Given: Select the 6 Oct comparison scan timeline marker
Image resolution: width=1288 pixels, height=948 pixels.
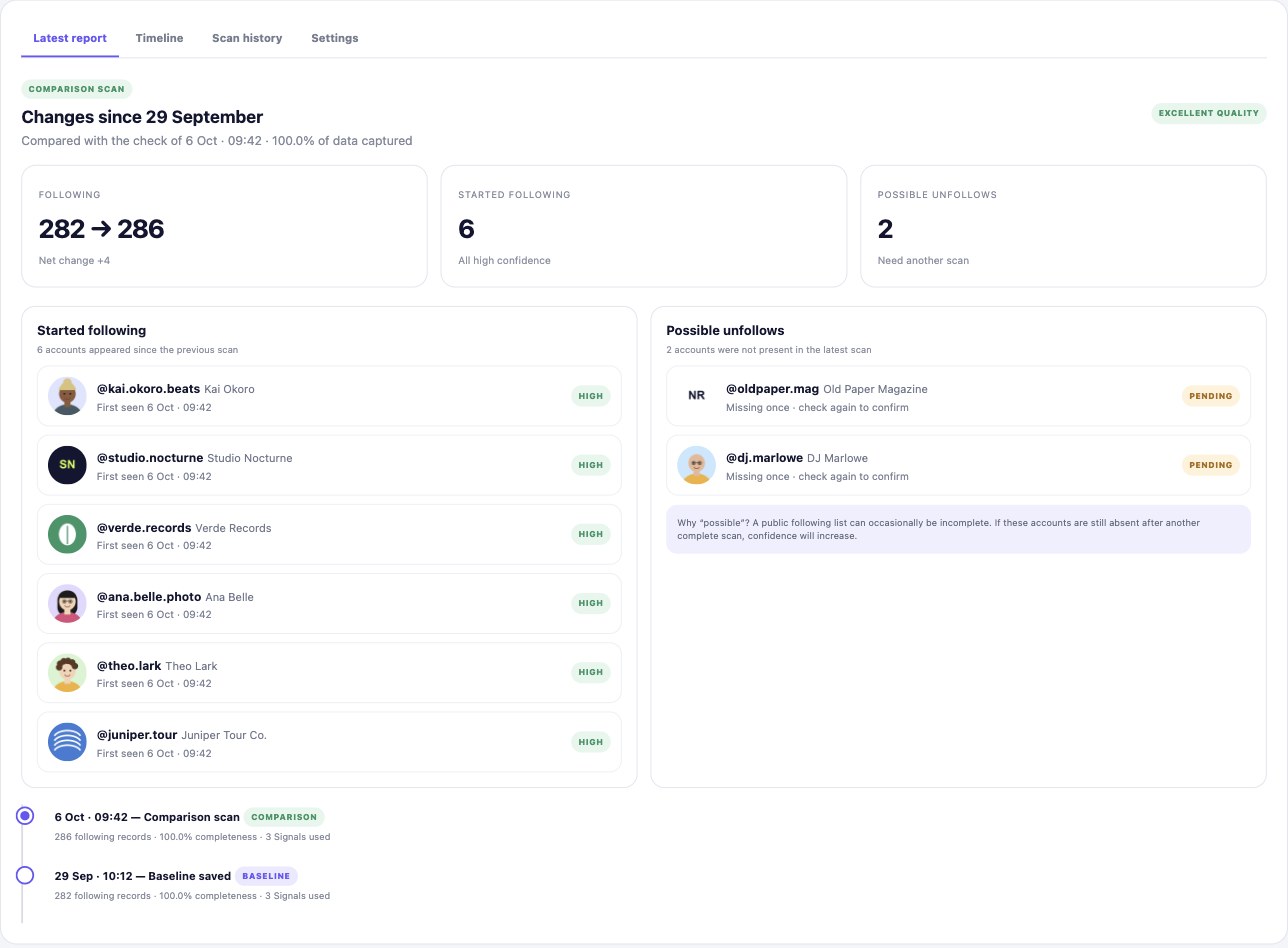Looking at the screenshot, I should (25, 816).
